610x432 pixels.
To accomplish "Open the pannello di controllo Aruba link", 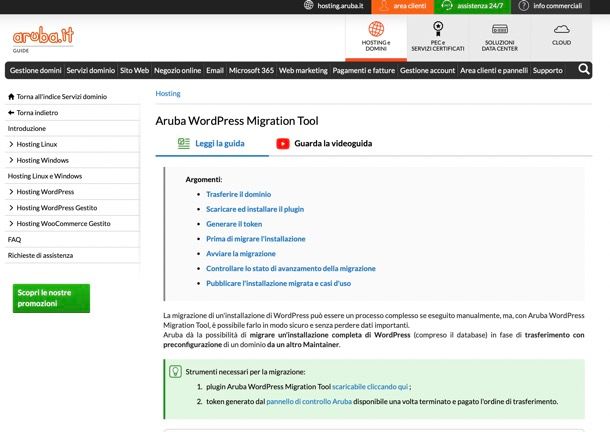I will (309, 401).
